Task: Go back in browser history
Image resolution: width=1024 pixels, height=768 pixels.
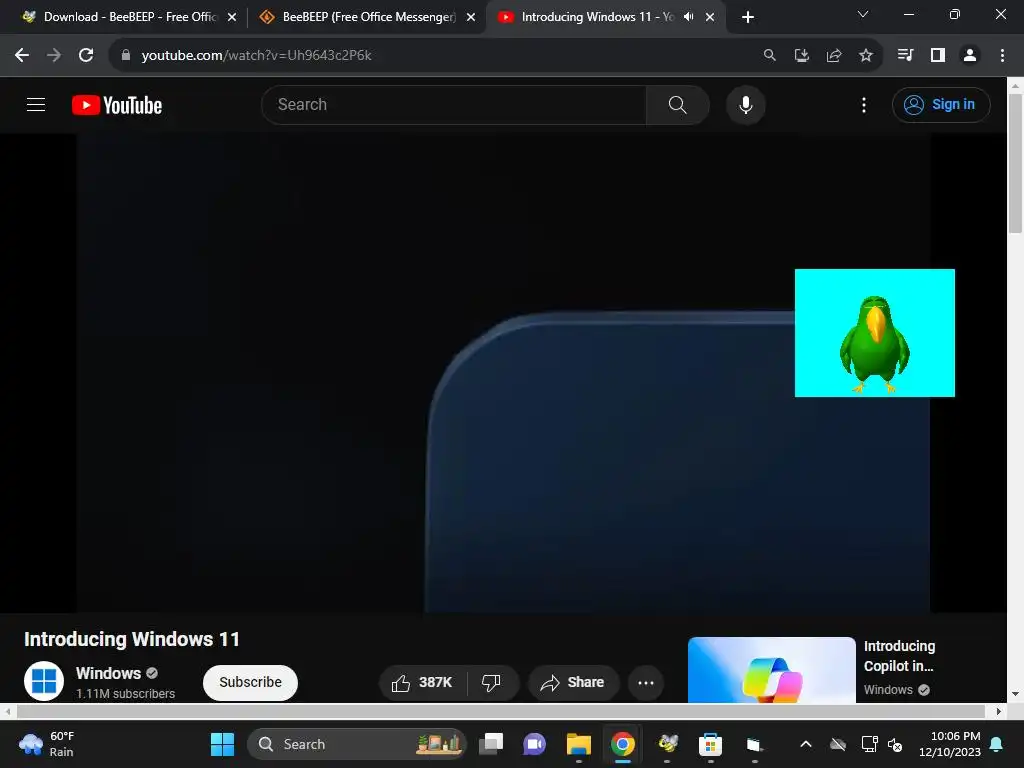Action: 22,56
